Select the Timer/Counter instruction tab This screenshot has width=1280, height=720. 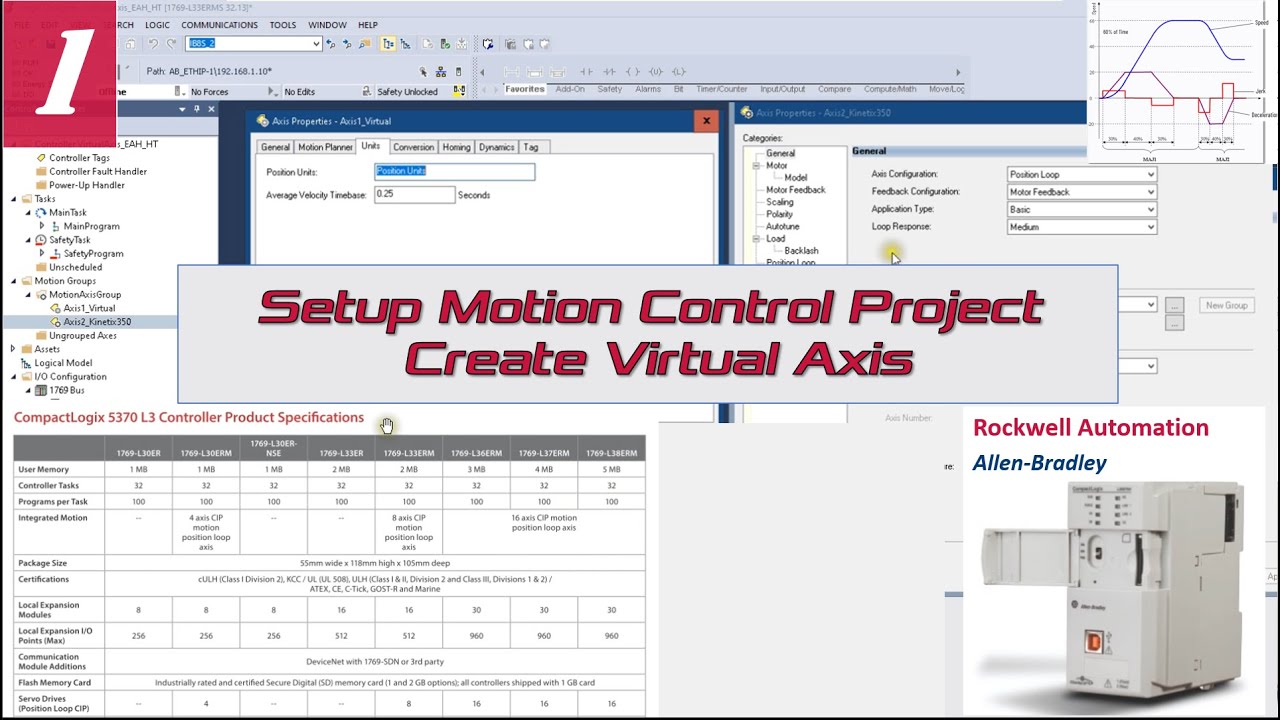[722, 89]
